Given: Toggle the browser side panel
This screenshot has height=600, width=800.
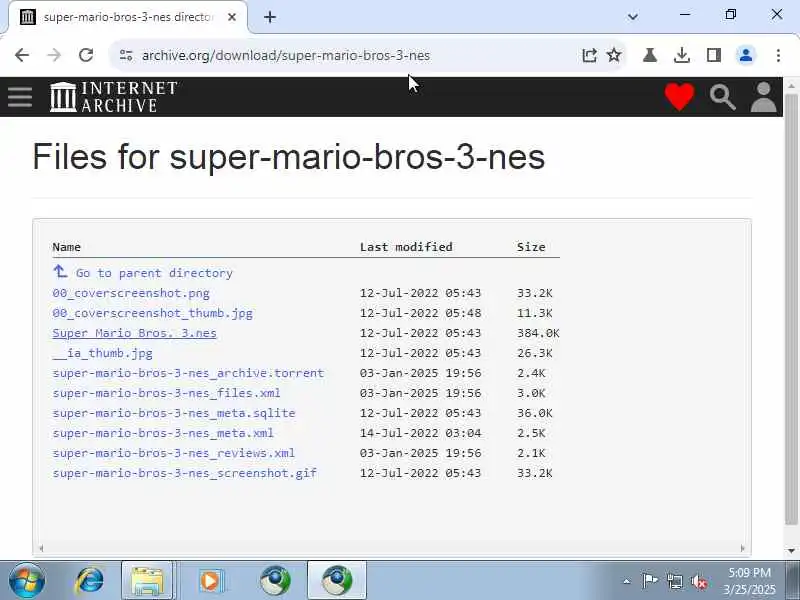Looking at the screenshot, I should click(714, 55).
